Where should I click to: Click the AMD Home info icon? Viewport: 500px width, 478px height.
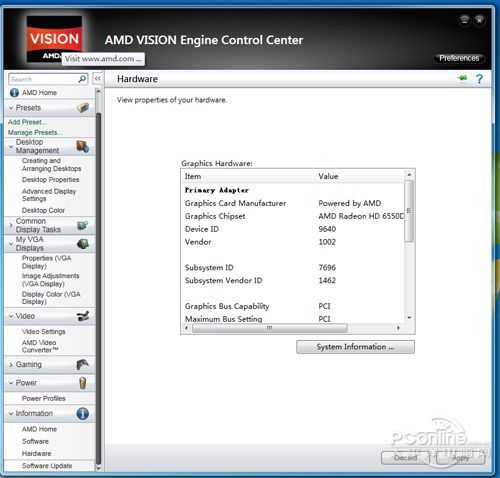point(14,93)
